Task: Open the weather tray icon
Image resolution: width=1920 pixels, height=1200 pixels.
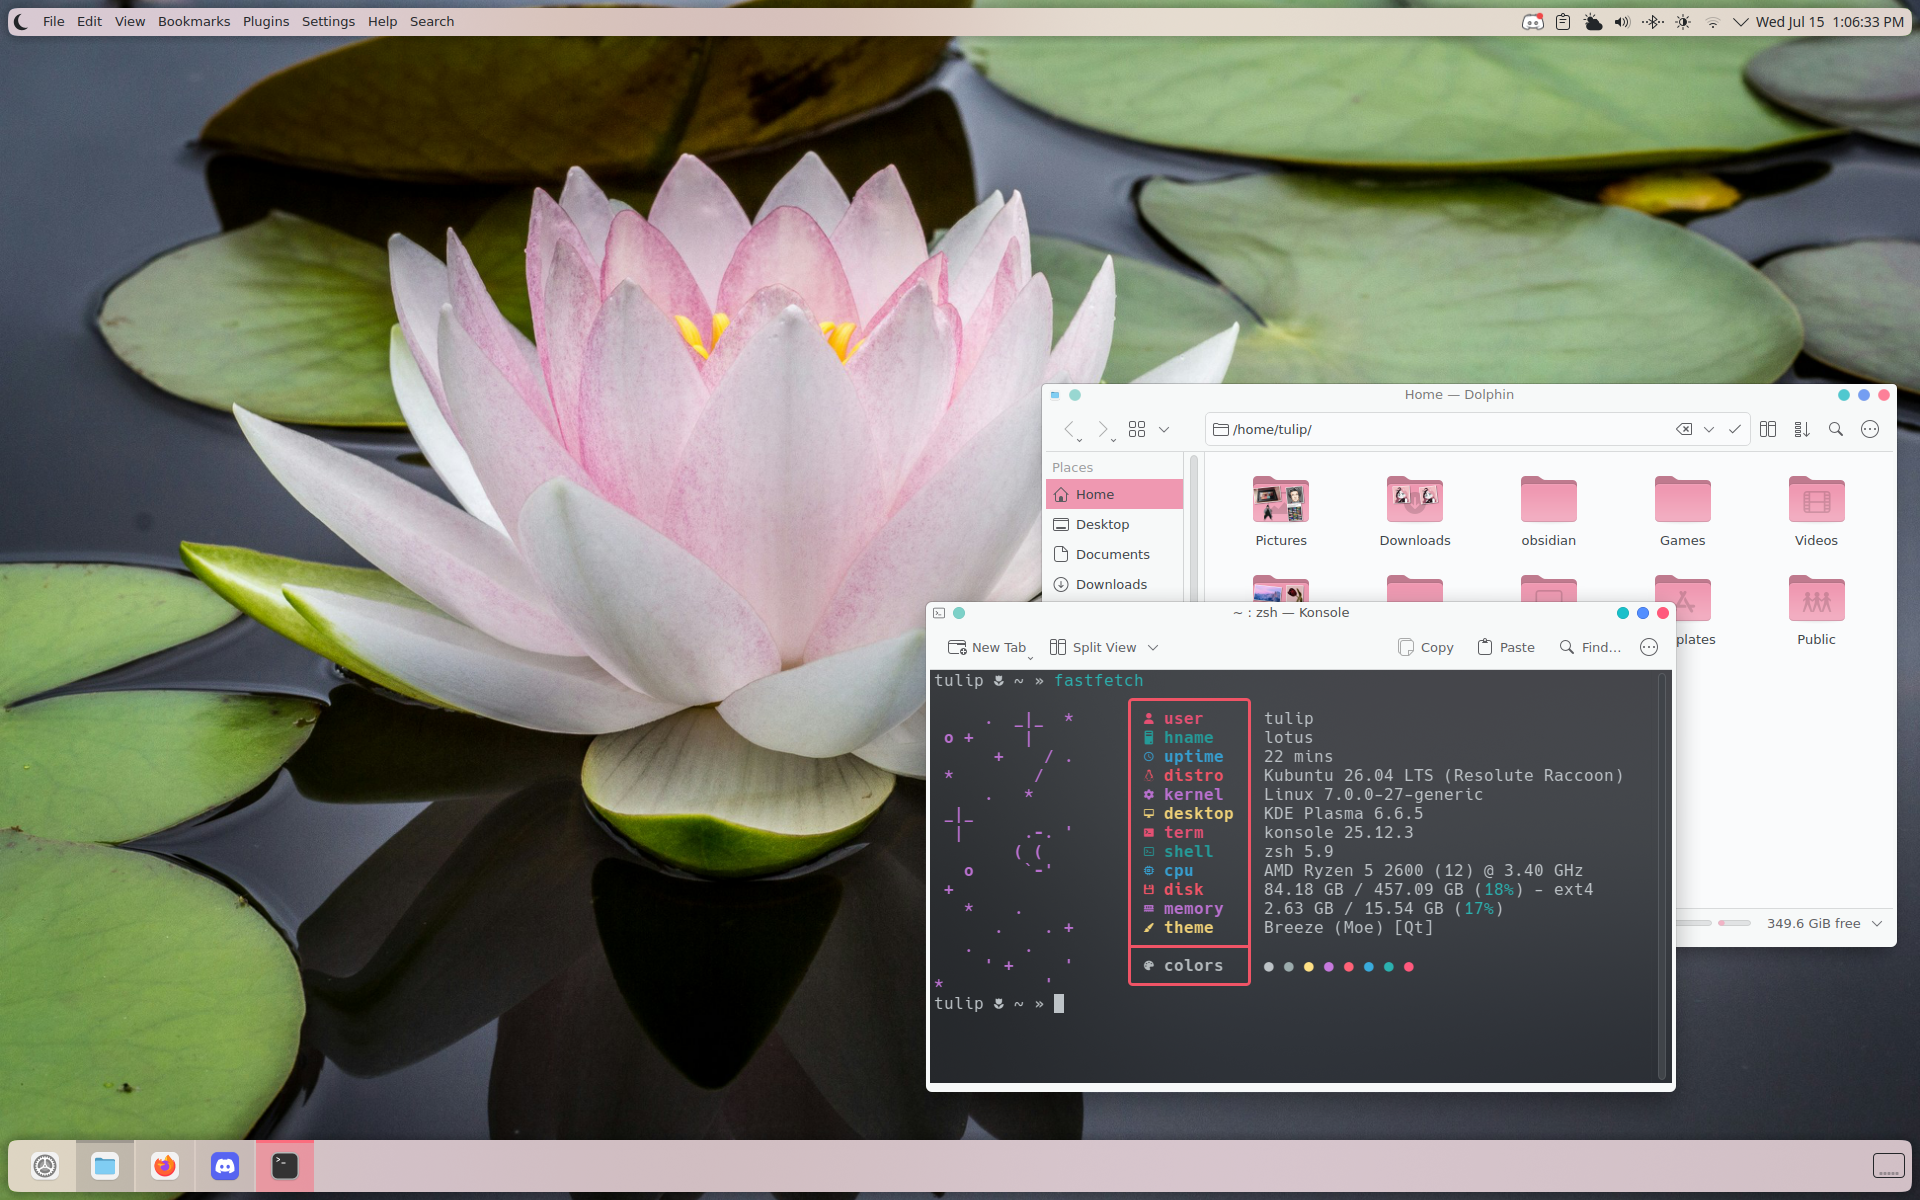Action: 1593,21
